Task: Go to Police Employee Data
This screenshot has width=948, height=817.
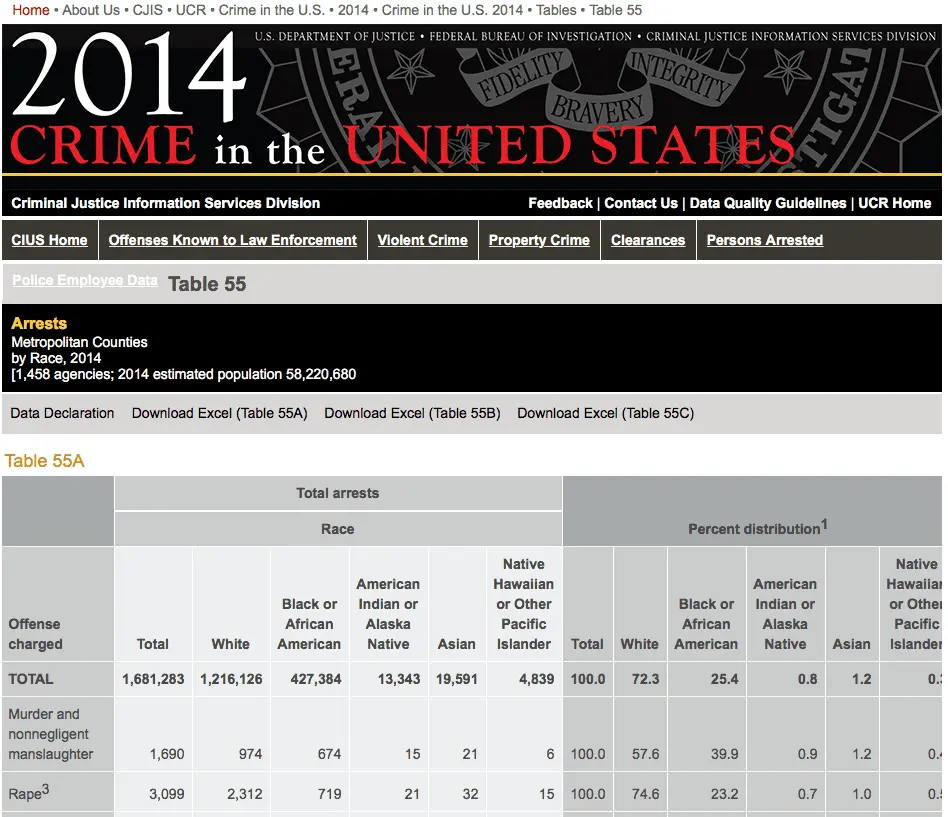Action: [84, 280]
